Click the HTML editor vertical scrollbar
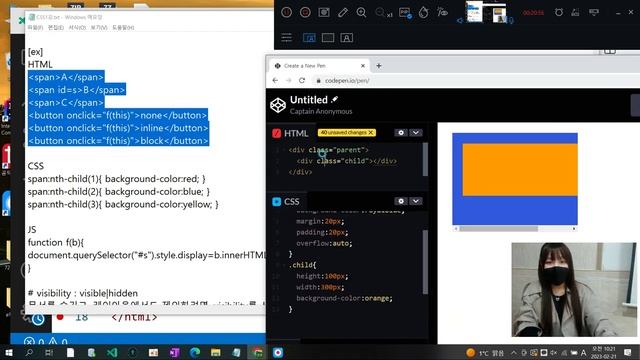 pos(425,160)
